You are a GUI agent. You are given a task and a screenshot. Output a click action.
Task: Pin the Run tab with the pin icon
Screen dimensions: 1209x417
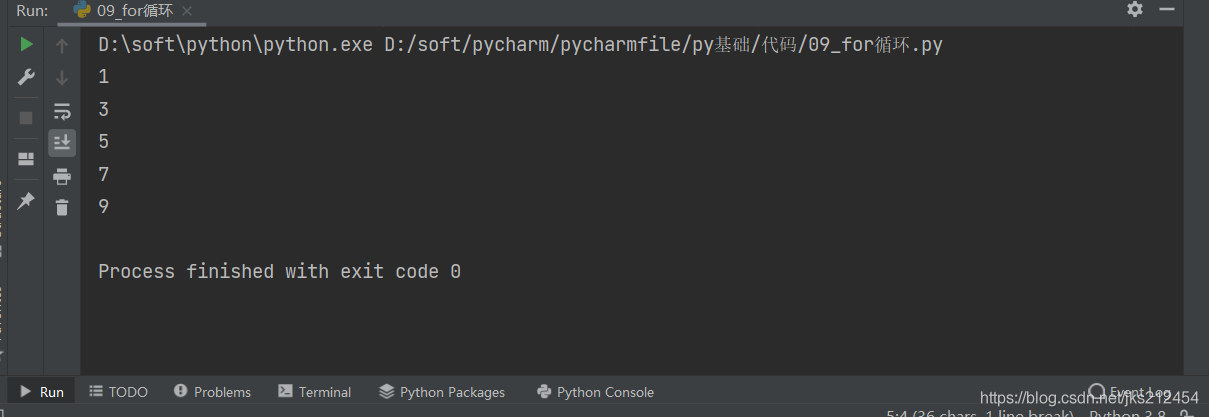point(26,201)
